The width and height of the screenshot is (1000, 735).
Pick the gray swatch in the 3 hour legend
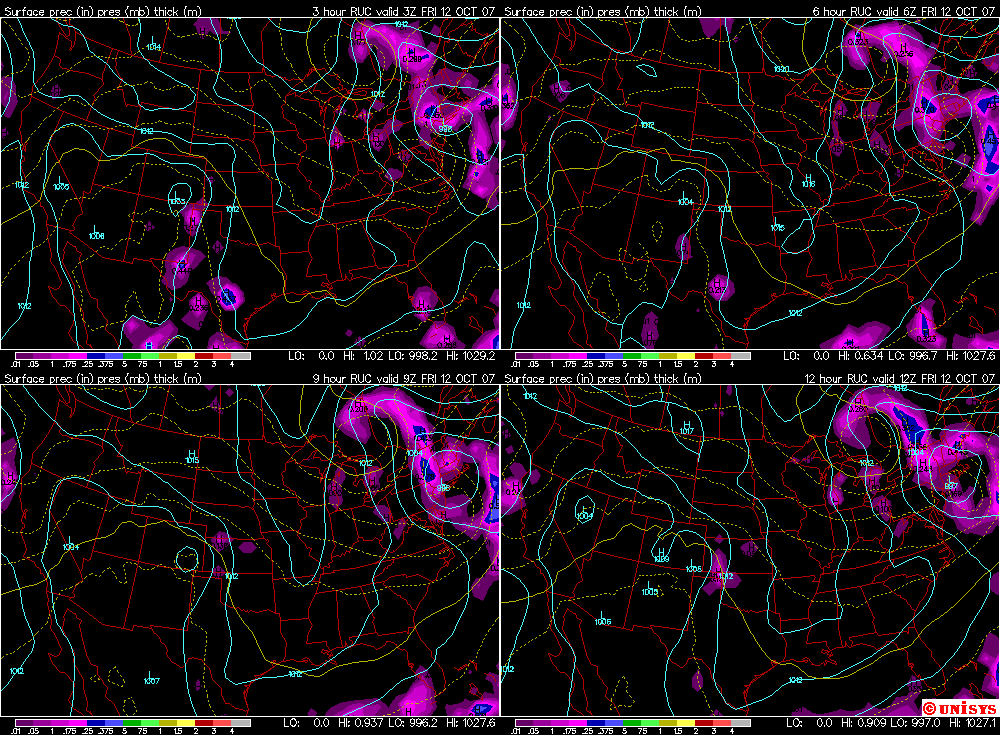240,355
